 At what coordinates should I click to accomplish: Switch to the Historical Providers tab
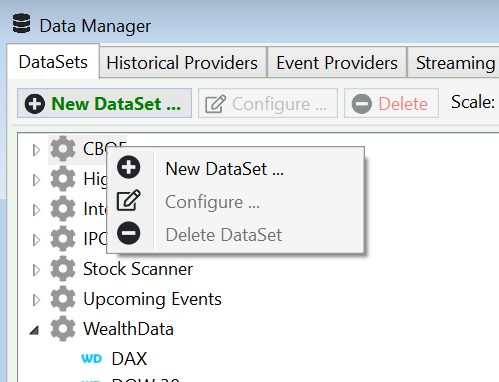point(183,62)
